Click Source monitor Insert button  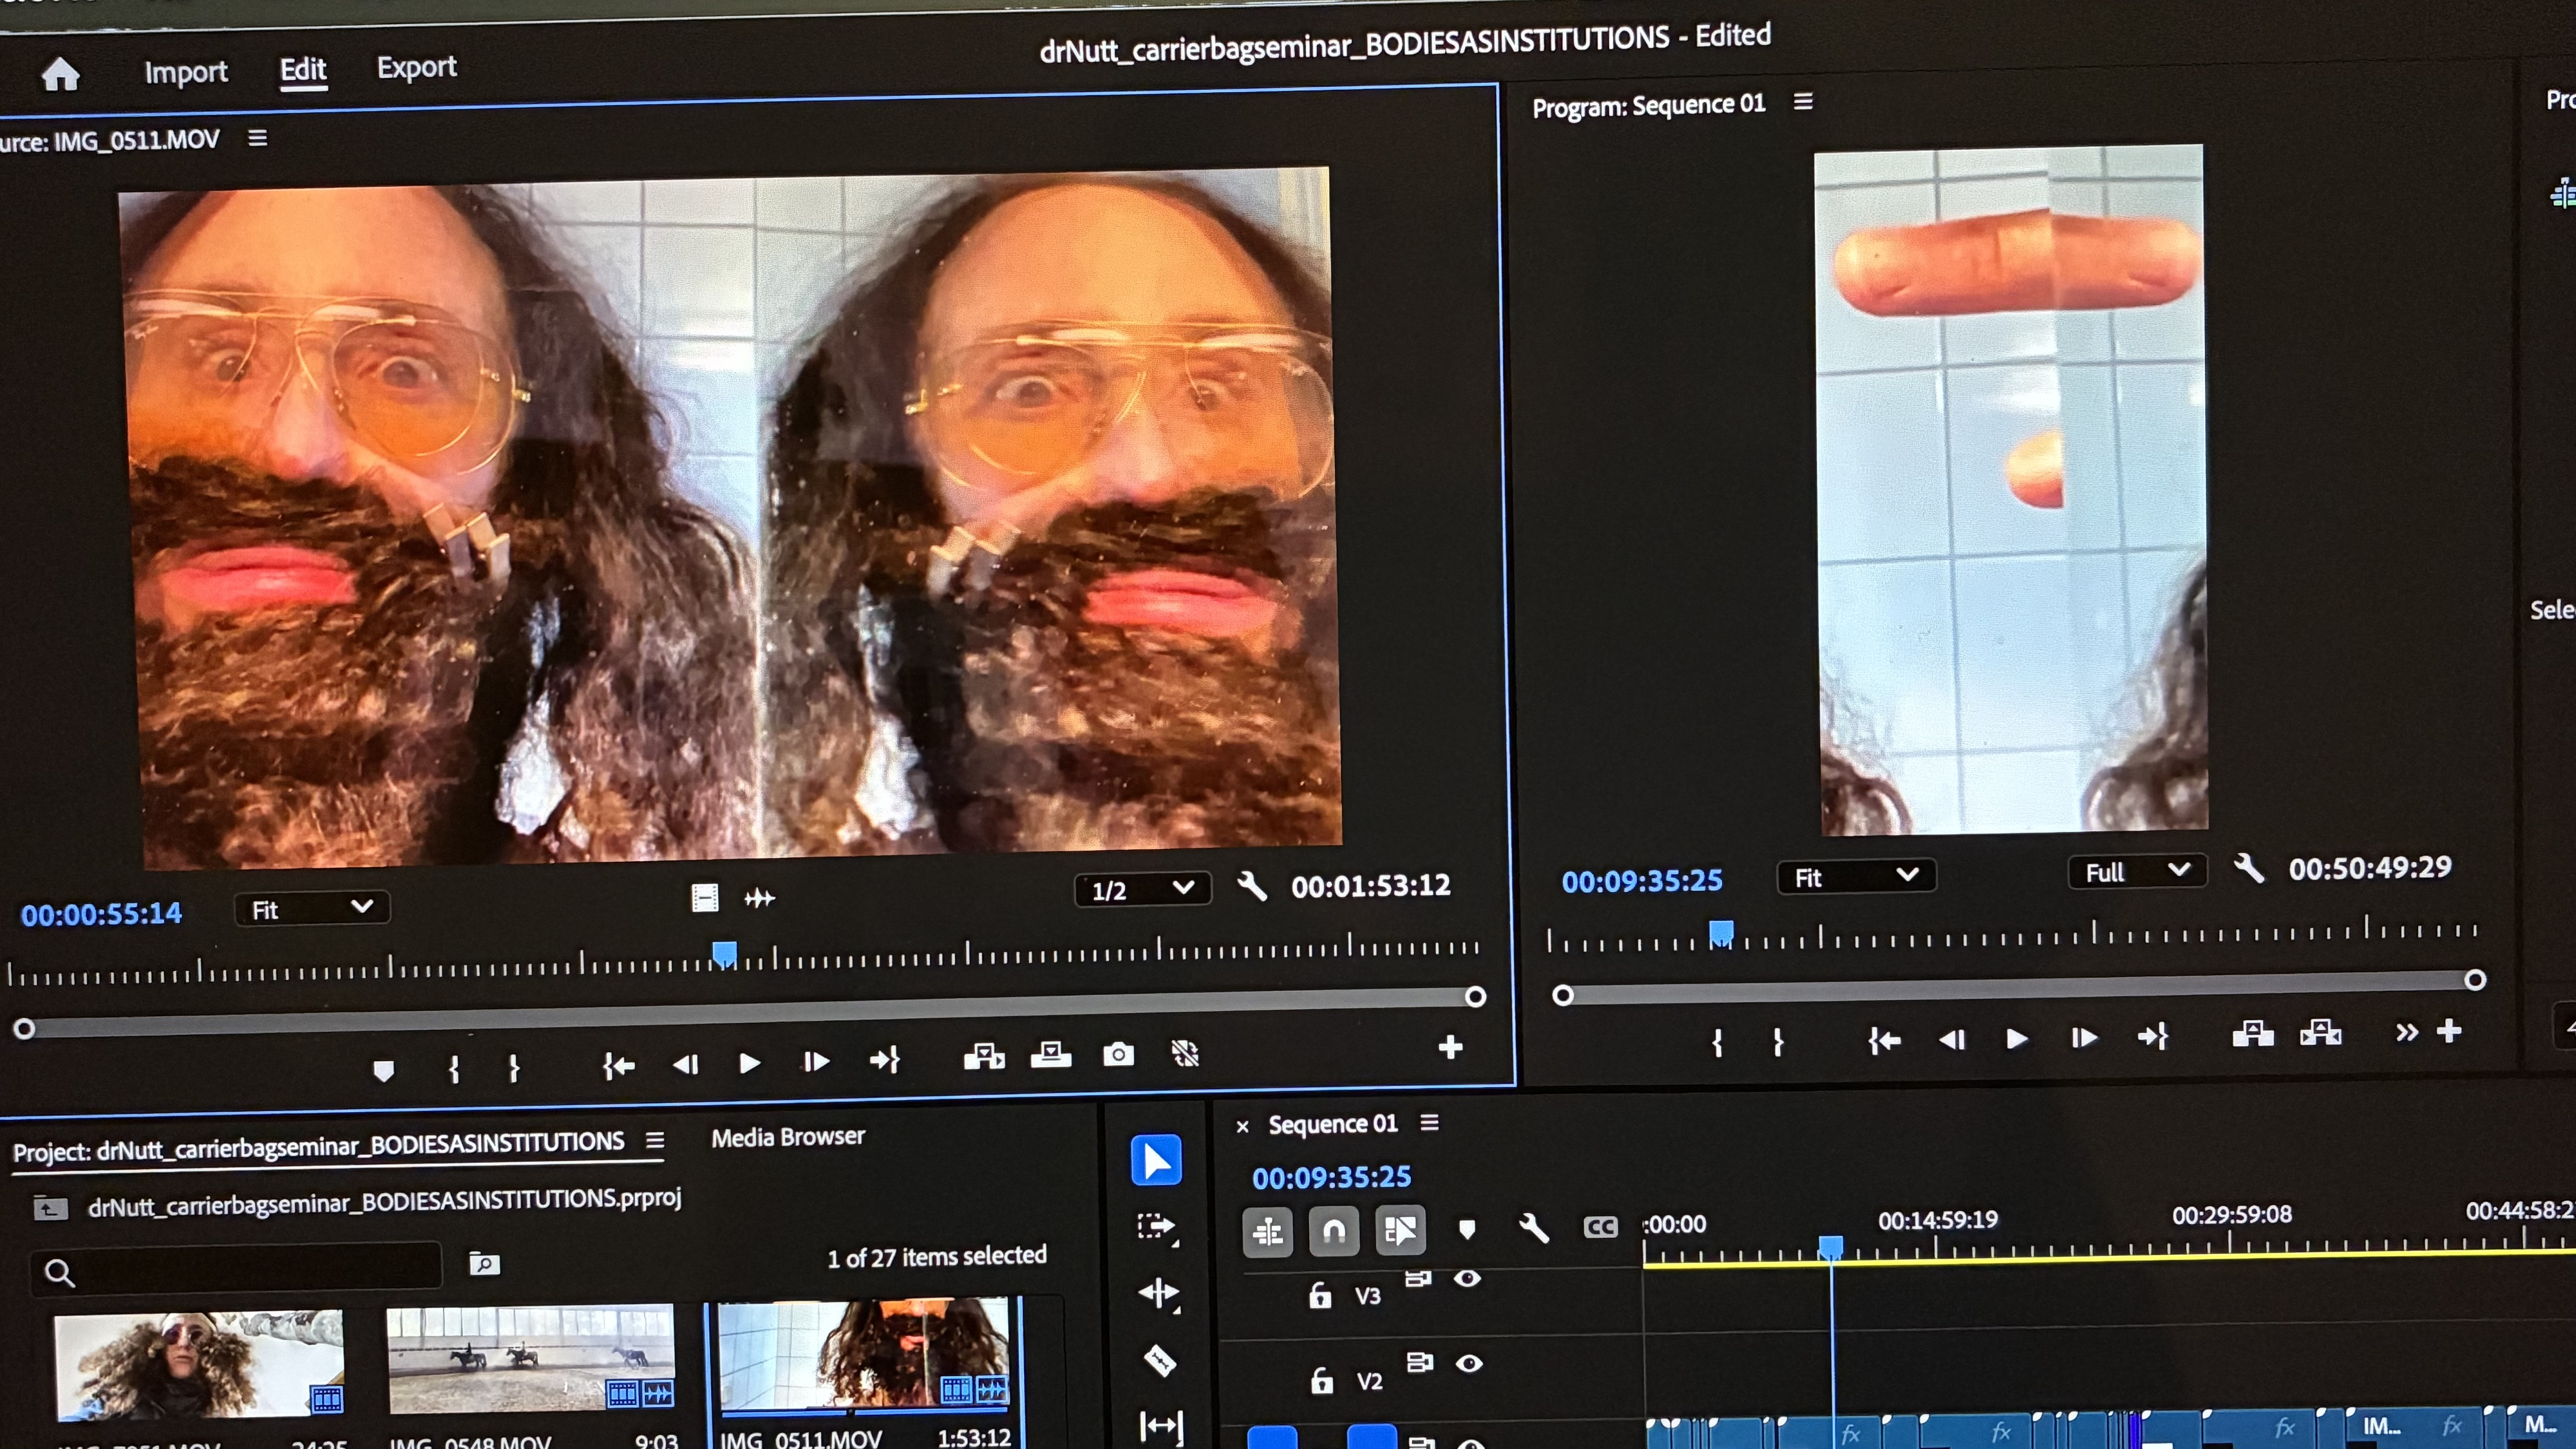coord(984,1056)
